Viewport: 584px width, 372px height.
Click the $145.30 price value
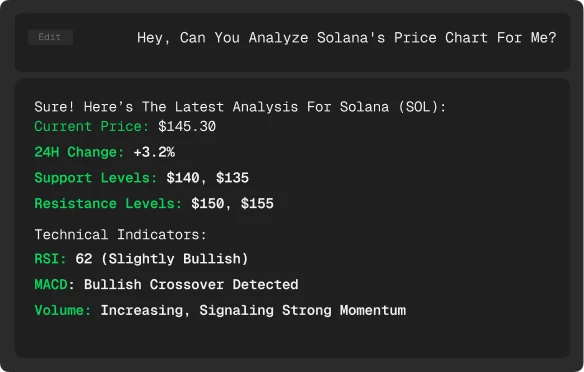(187, 127)
